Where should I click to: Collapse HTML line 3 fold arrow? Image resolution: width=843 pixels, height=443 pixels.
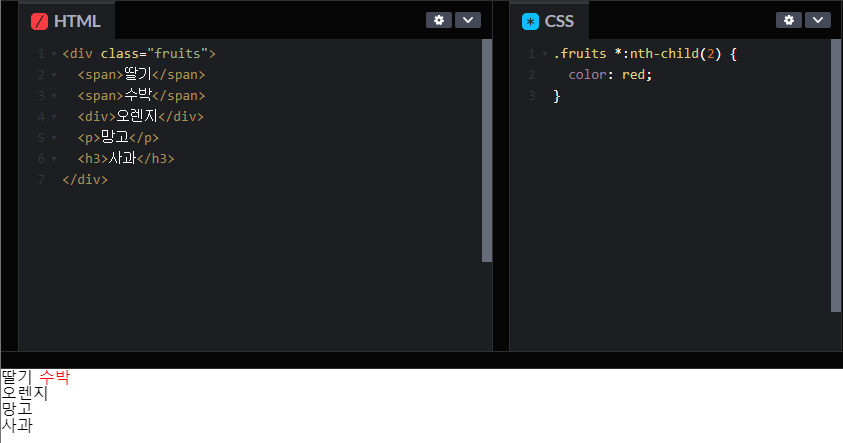click(x=54, y=96)
